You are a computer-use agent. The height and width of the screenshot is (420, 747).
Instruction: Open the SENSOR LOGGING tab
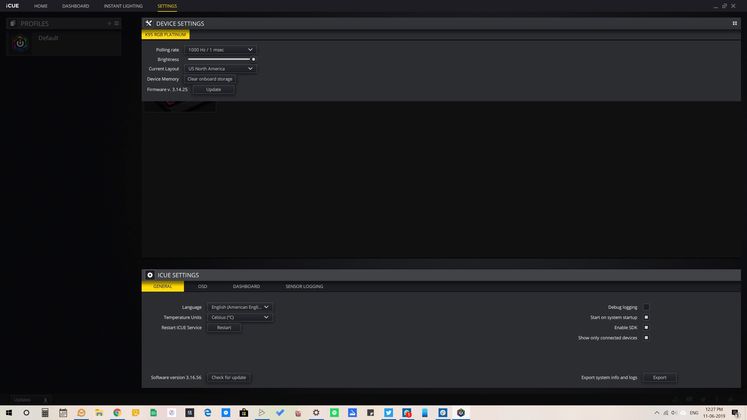click(x=304, y=286)
